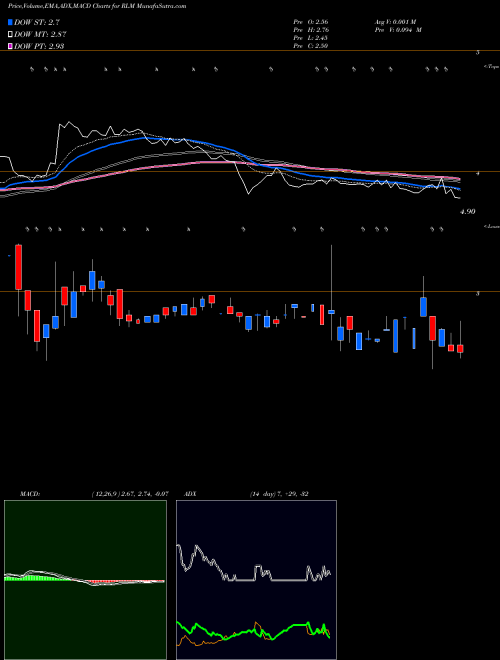Click the 'Pre L: 2.43' low value
This screenshot has width=500, height=660.
pos(311,38)
